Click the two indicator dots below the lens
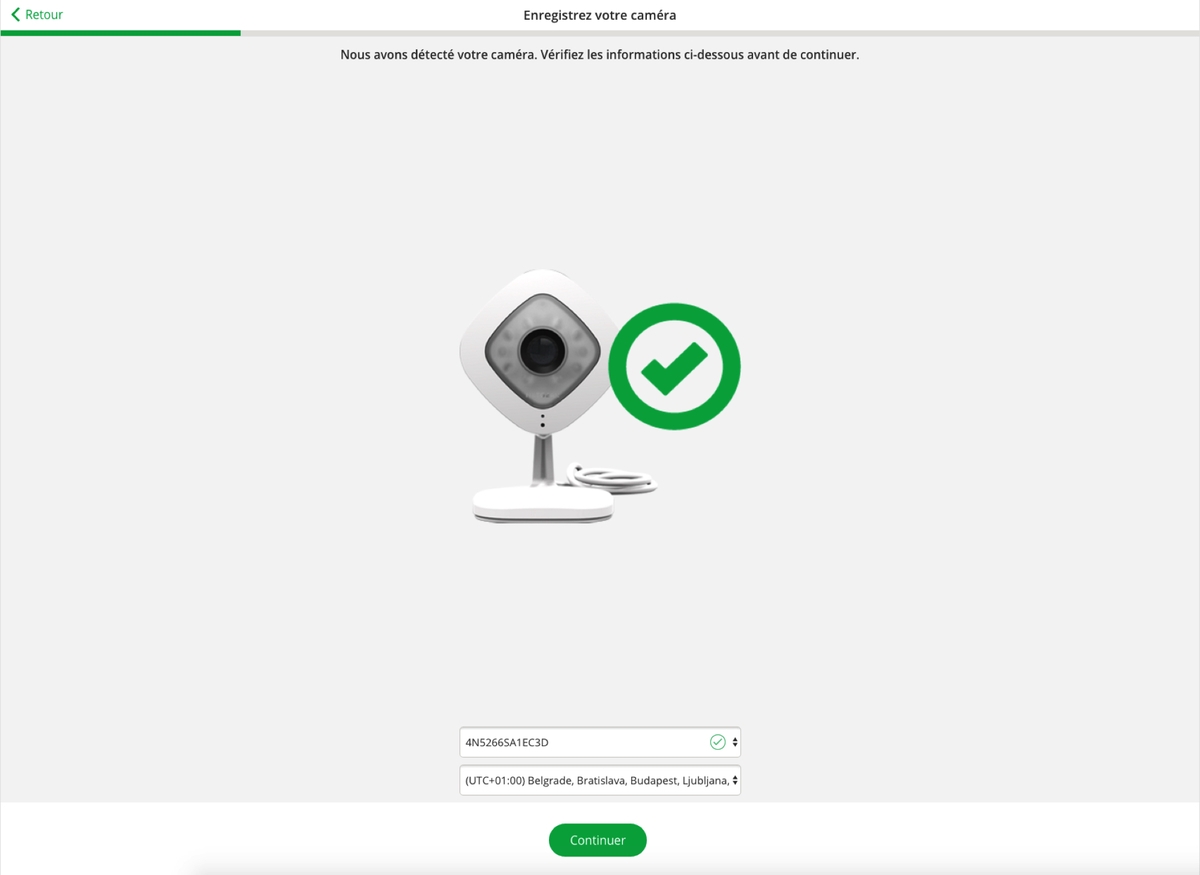This screenshot has width=1200, height=875. [x=543, y=421]
